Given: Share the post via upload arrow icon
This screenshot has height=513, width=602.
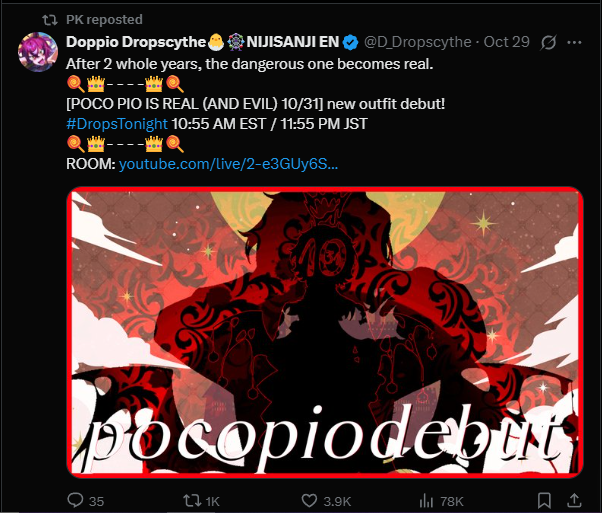Looking at the screenshot, I should 574,500.
